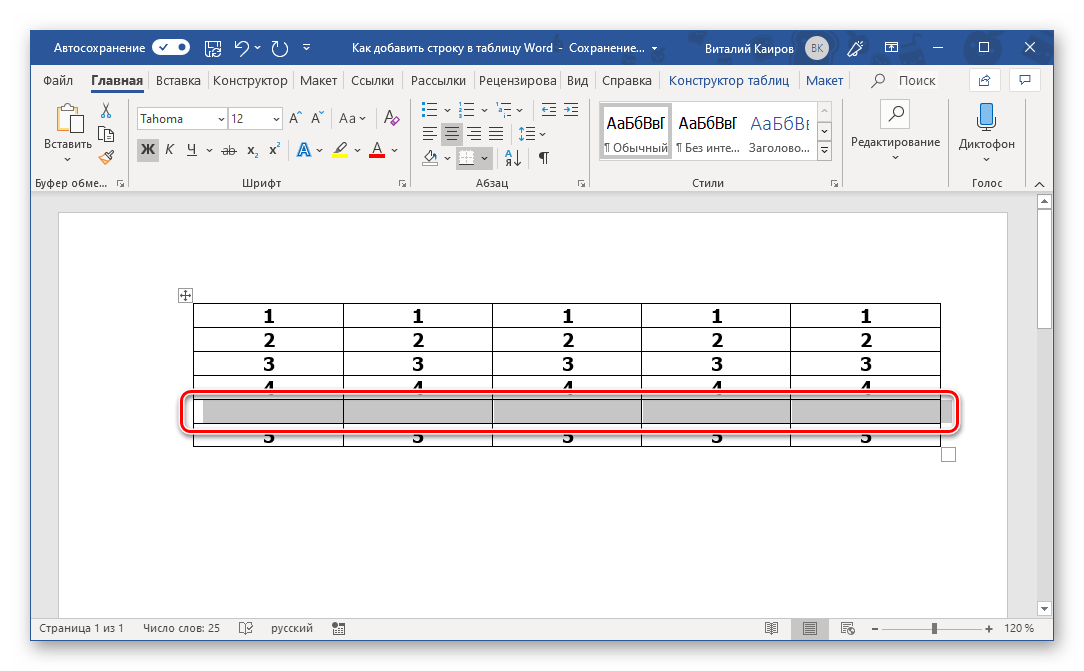The image size is (1084, 671).
Task: Switch to the Вставка tab
Action: tap(178, 80)
